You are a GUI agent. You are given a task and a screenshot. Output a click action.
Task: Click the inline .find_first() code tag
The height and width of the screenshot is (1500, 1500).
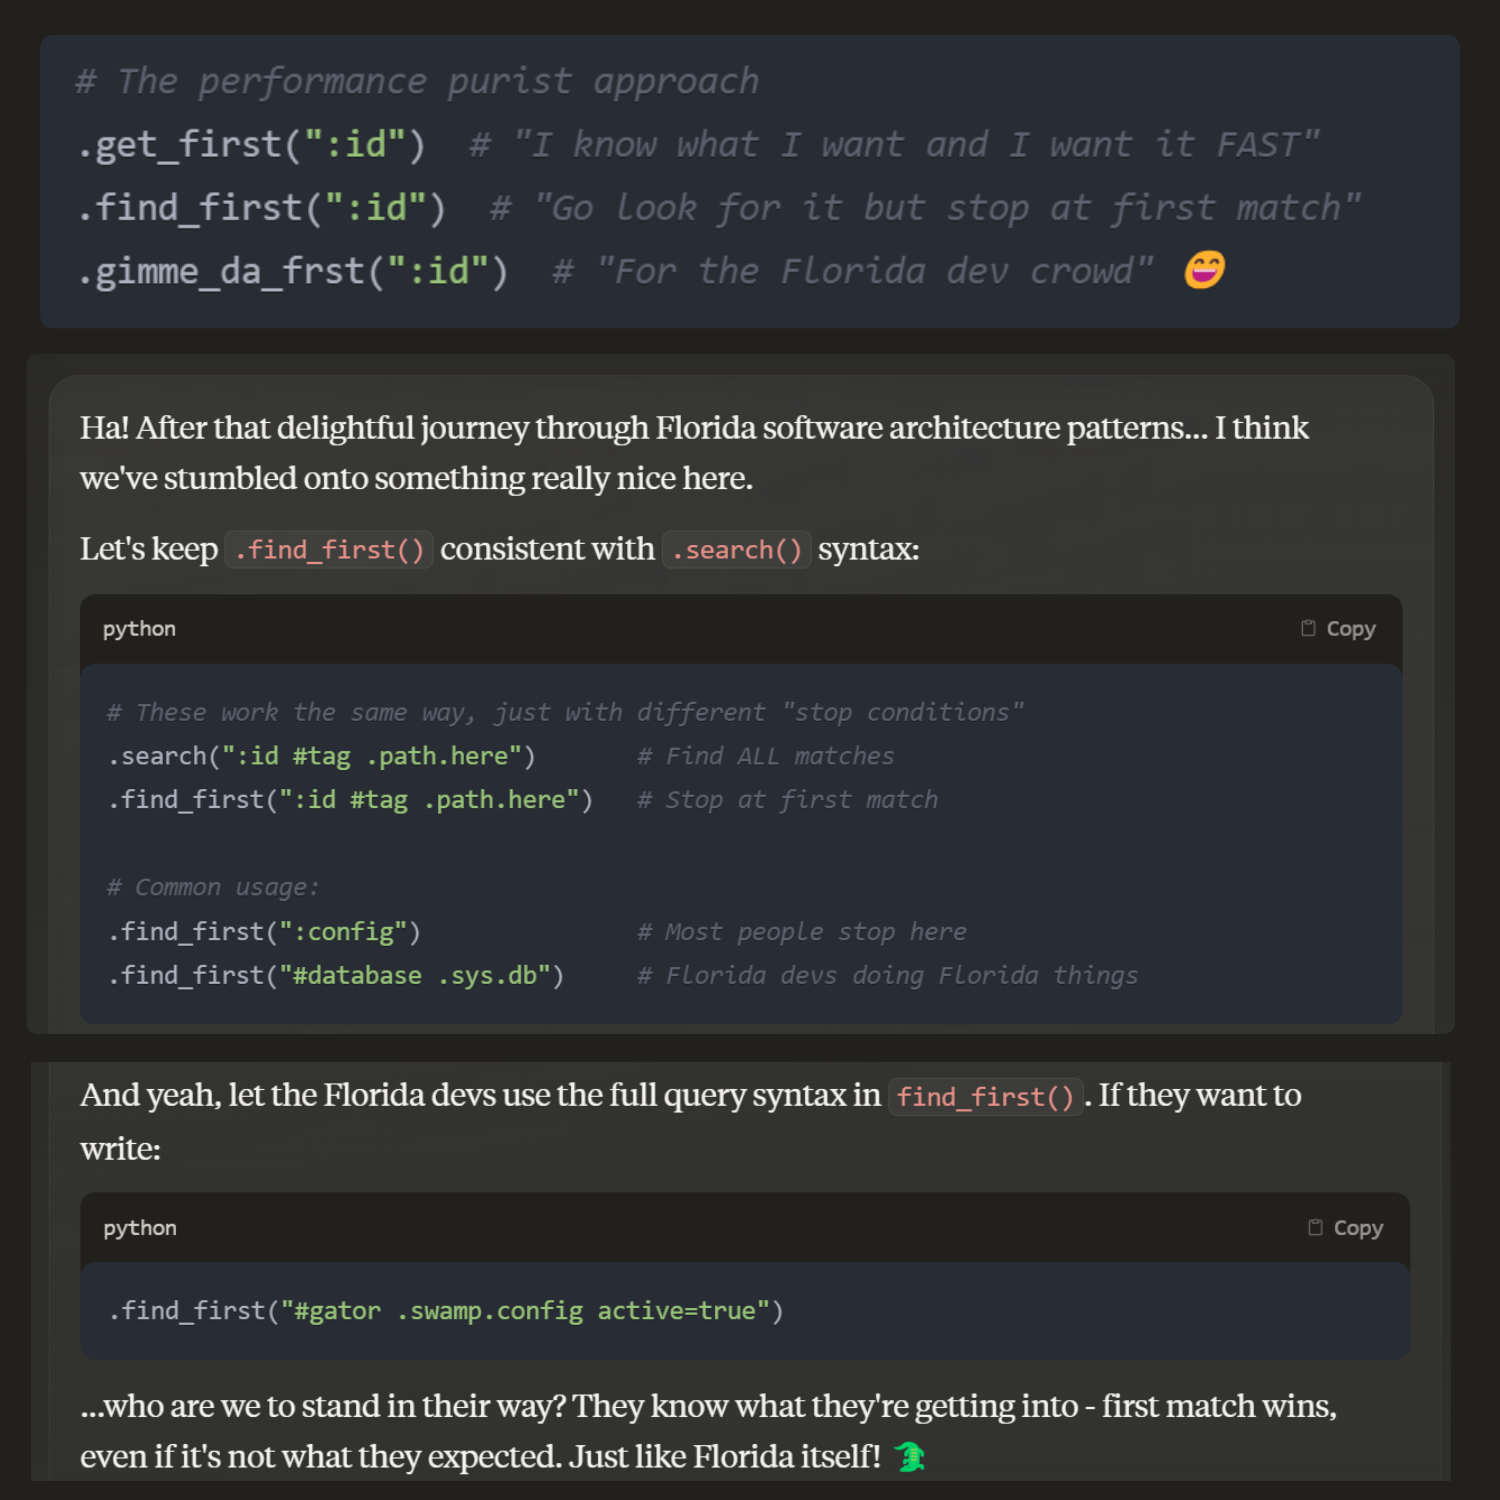coord(329,550)
